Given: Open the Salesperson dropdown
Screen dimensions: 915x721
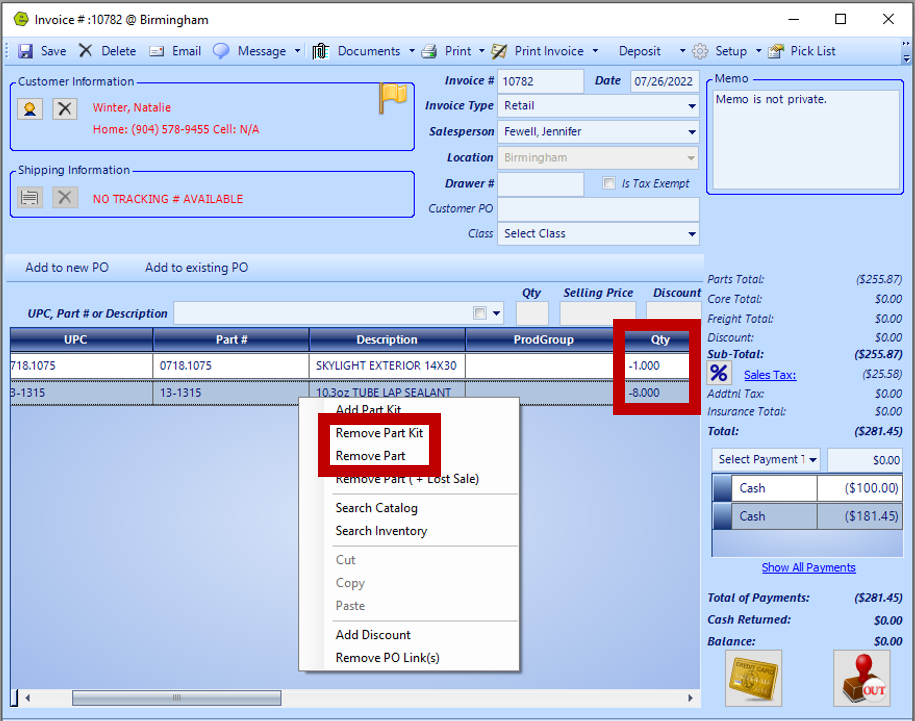Looking at the screenshot, I should click(692, 132).
